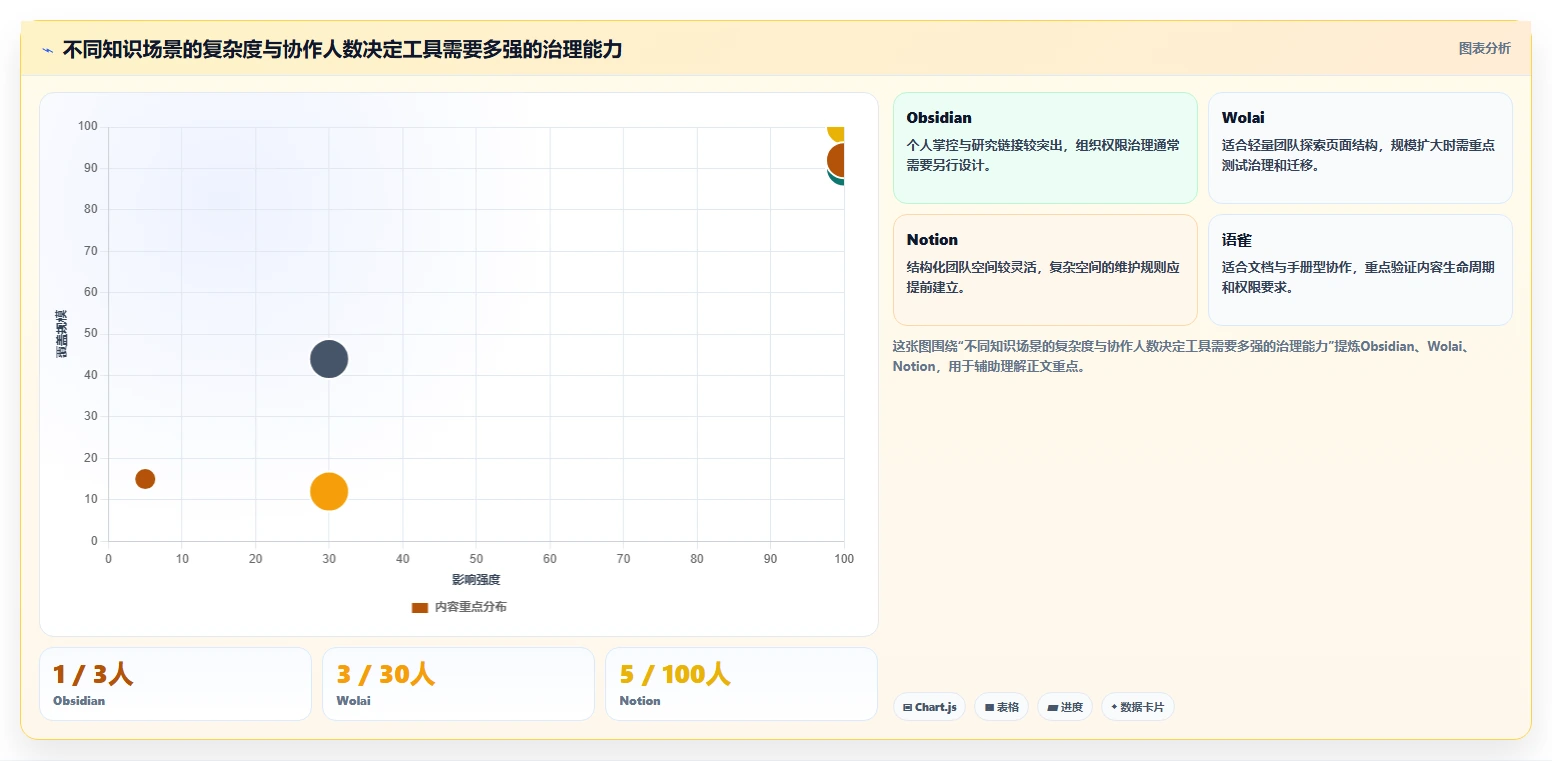
Task: Click the x-axis tick label 50
Action: pos(476,559)
